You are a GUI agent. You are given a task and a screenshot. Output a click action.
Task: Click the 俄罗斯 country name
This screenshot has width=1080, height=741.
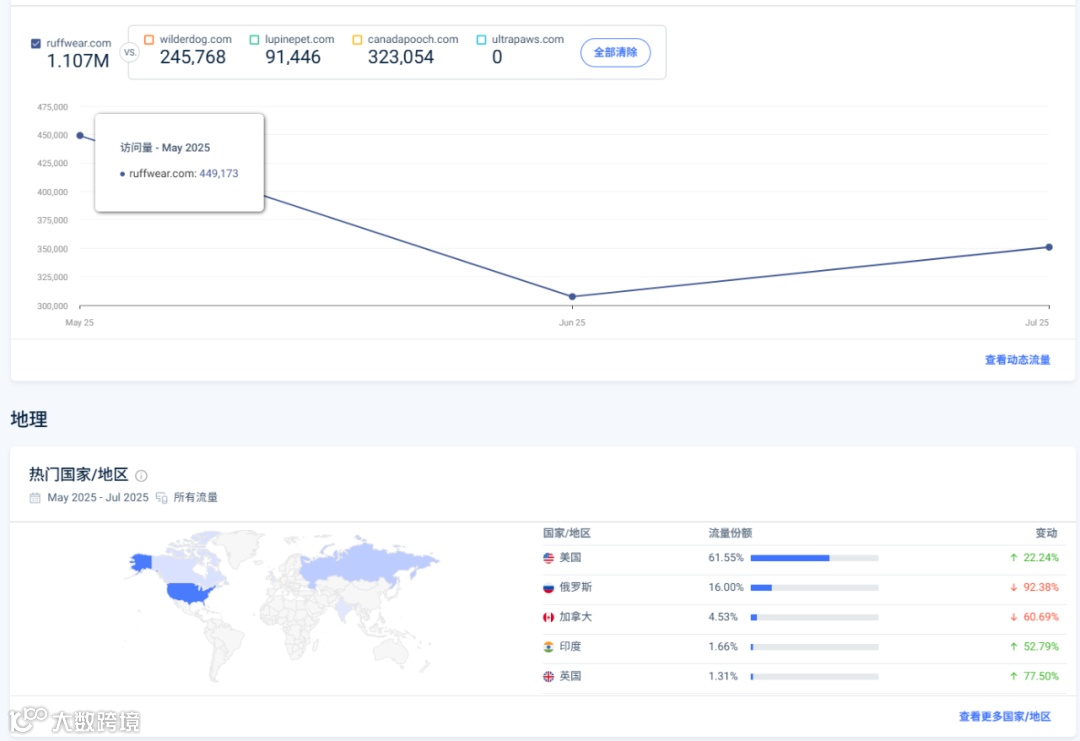(x=576, y=587)
